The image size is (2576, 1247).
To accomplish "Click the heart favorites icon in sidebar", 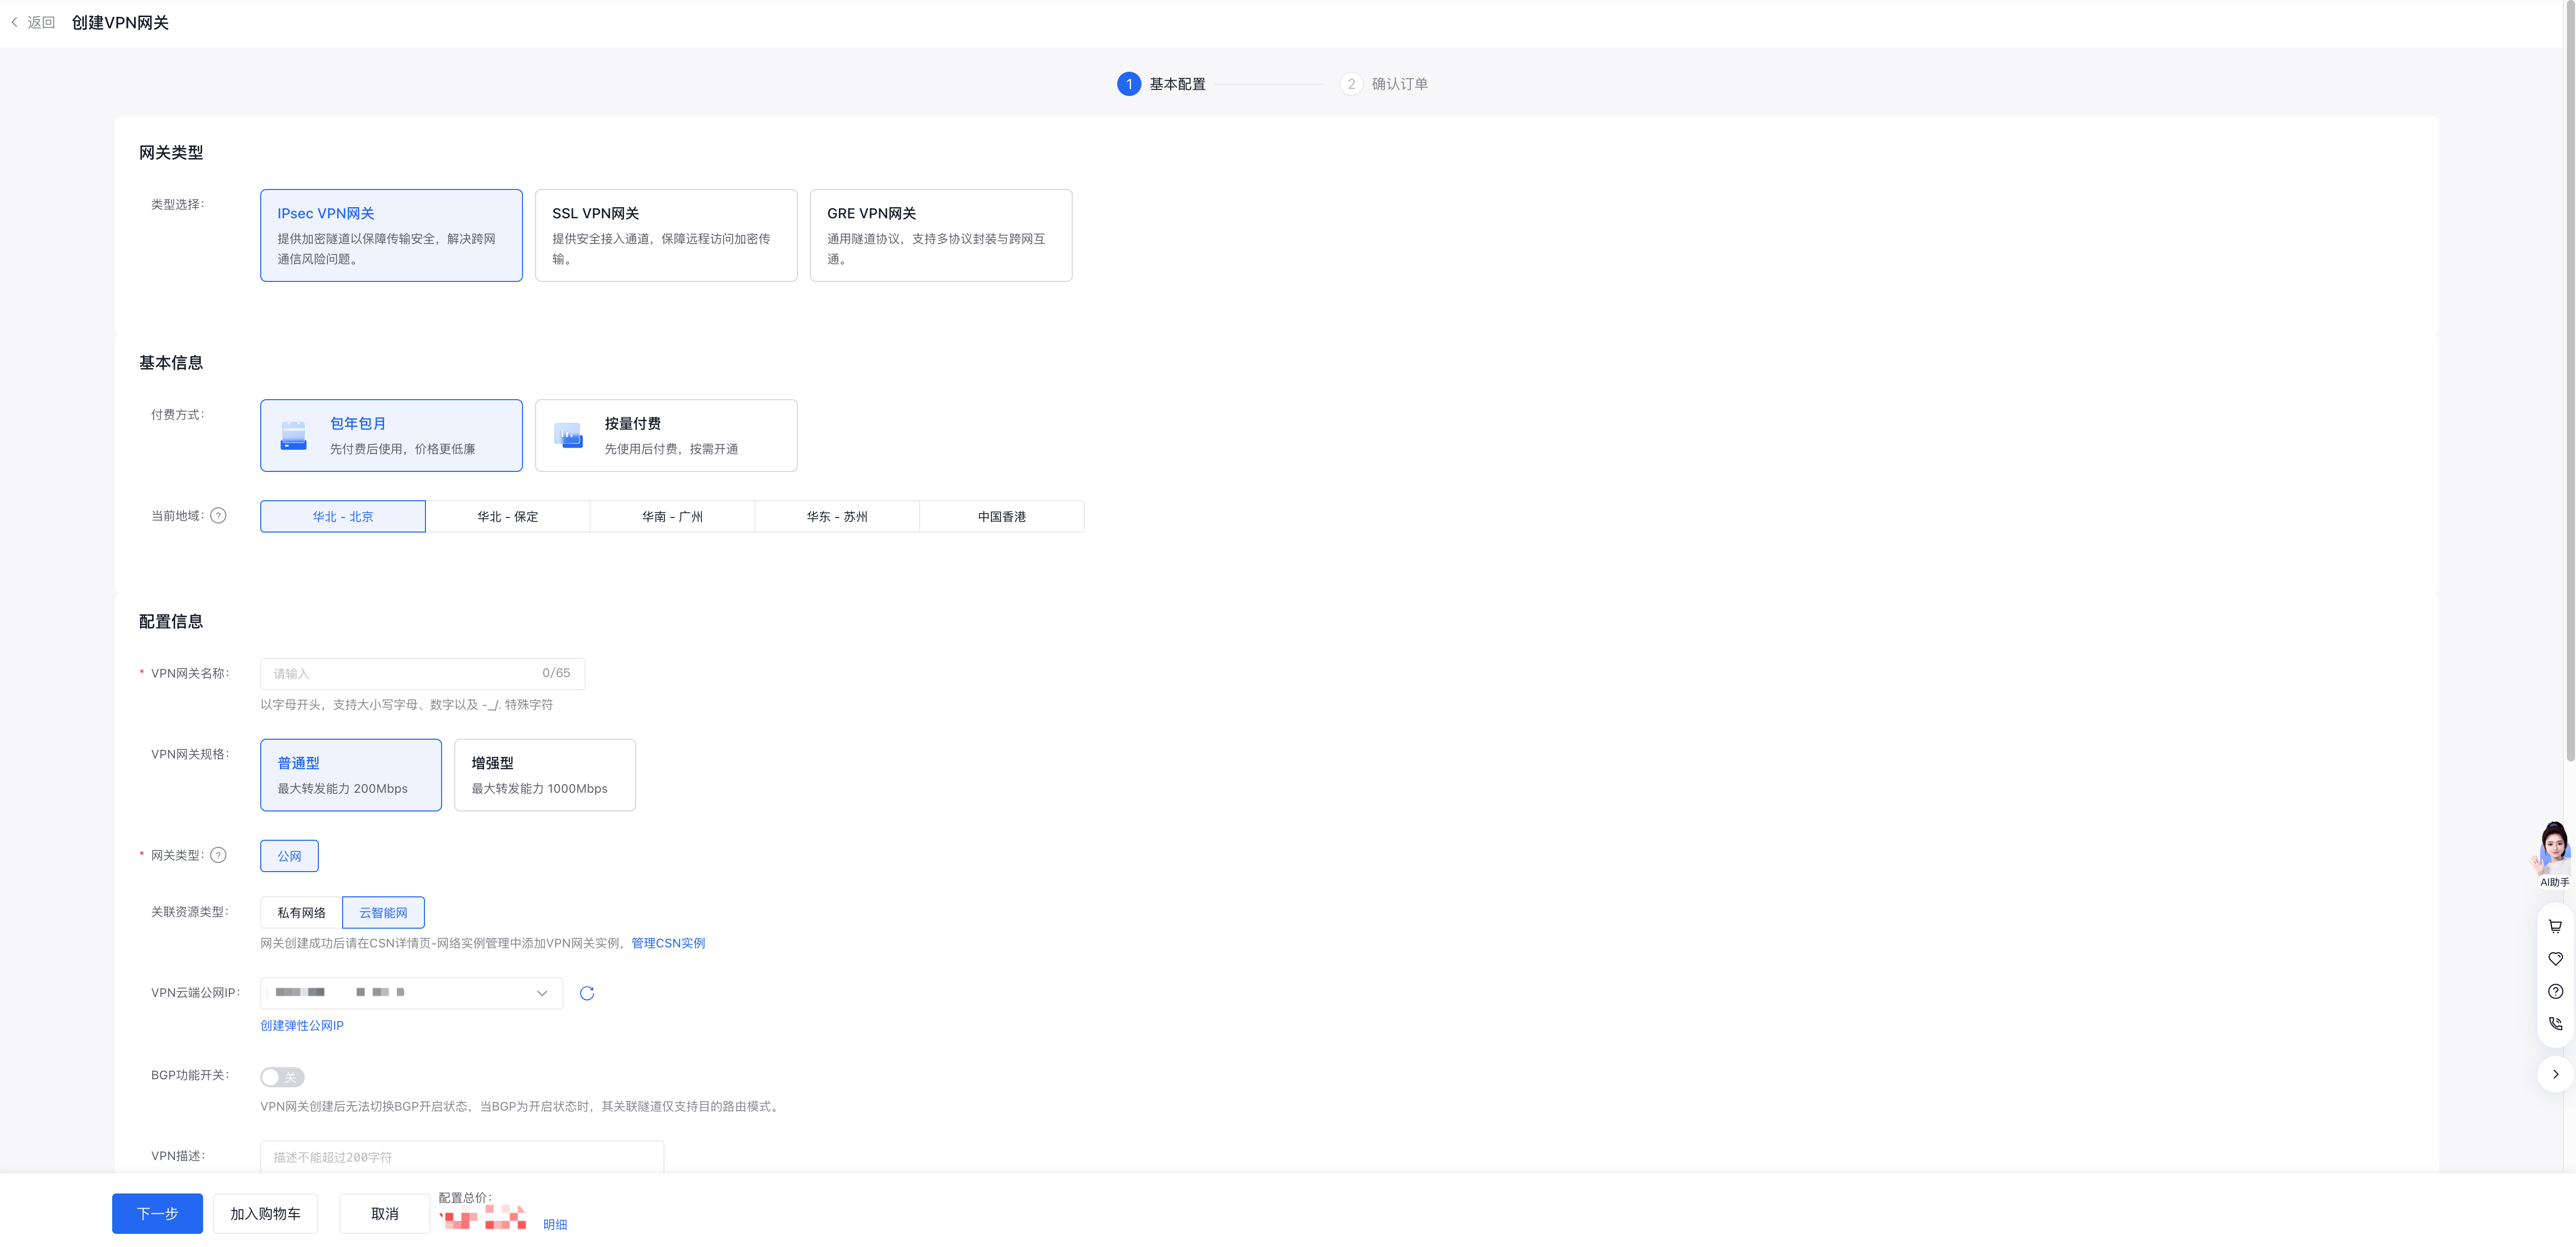I will [2555, 959].
